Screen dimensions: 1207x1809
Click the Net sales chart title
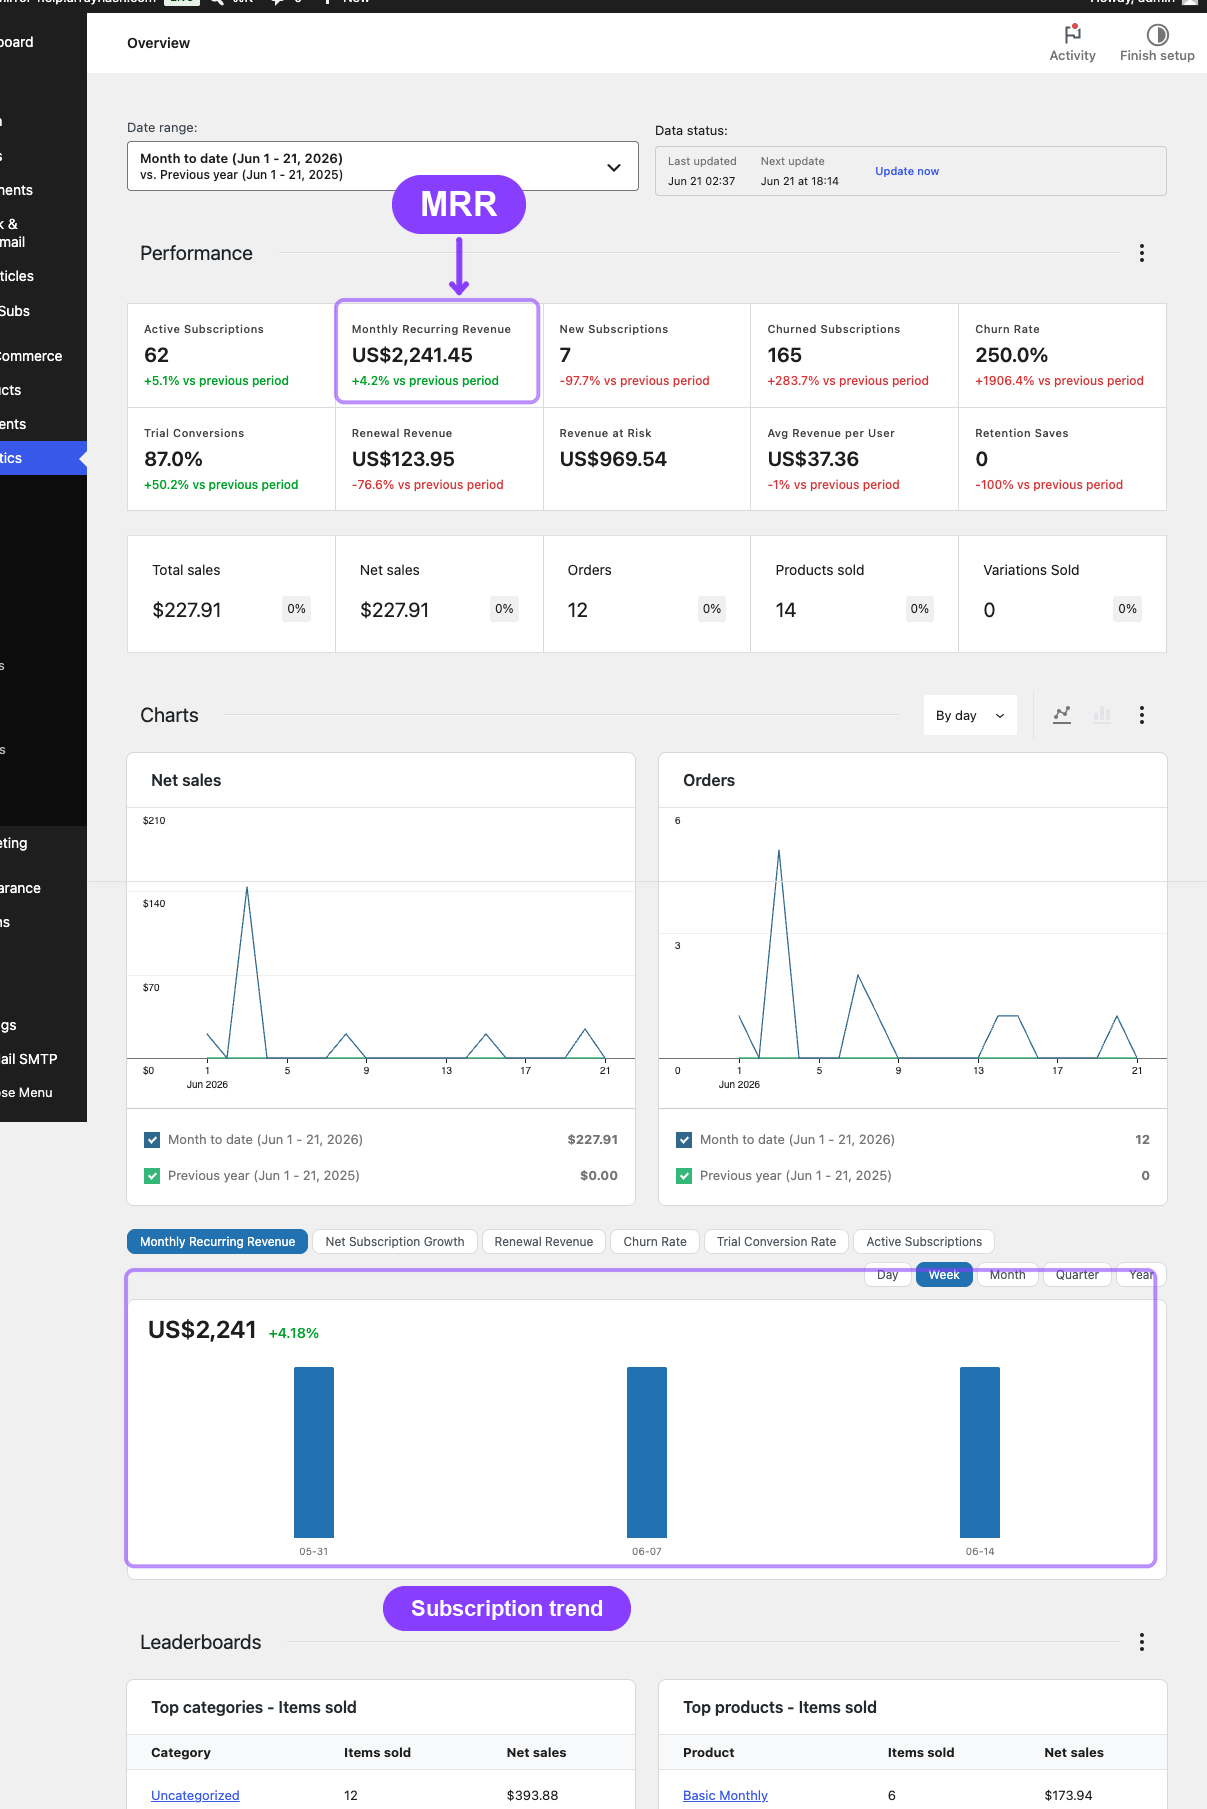(x=186, y=780)
